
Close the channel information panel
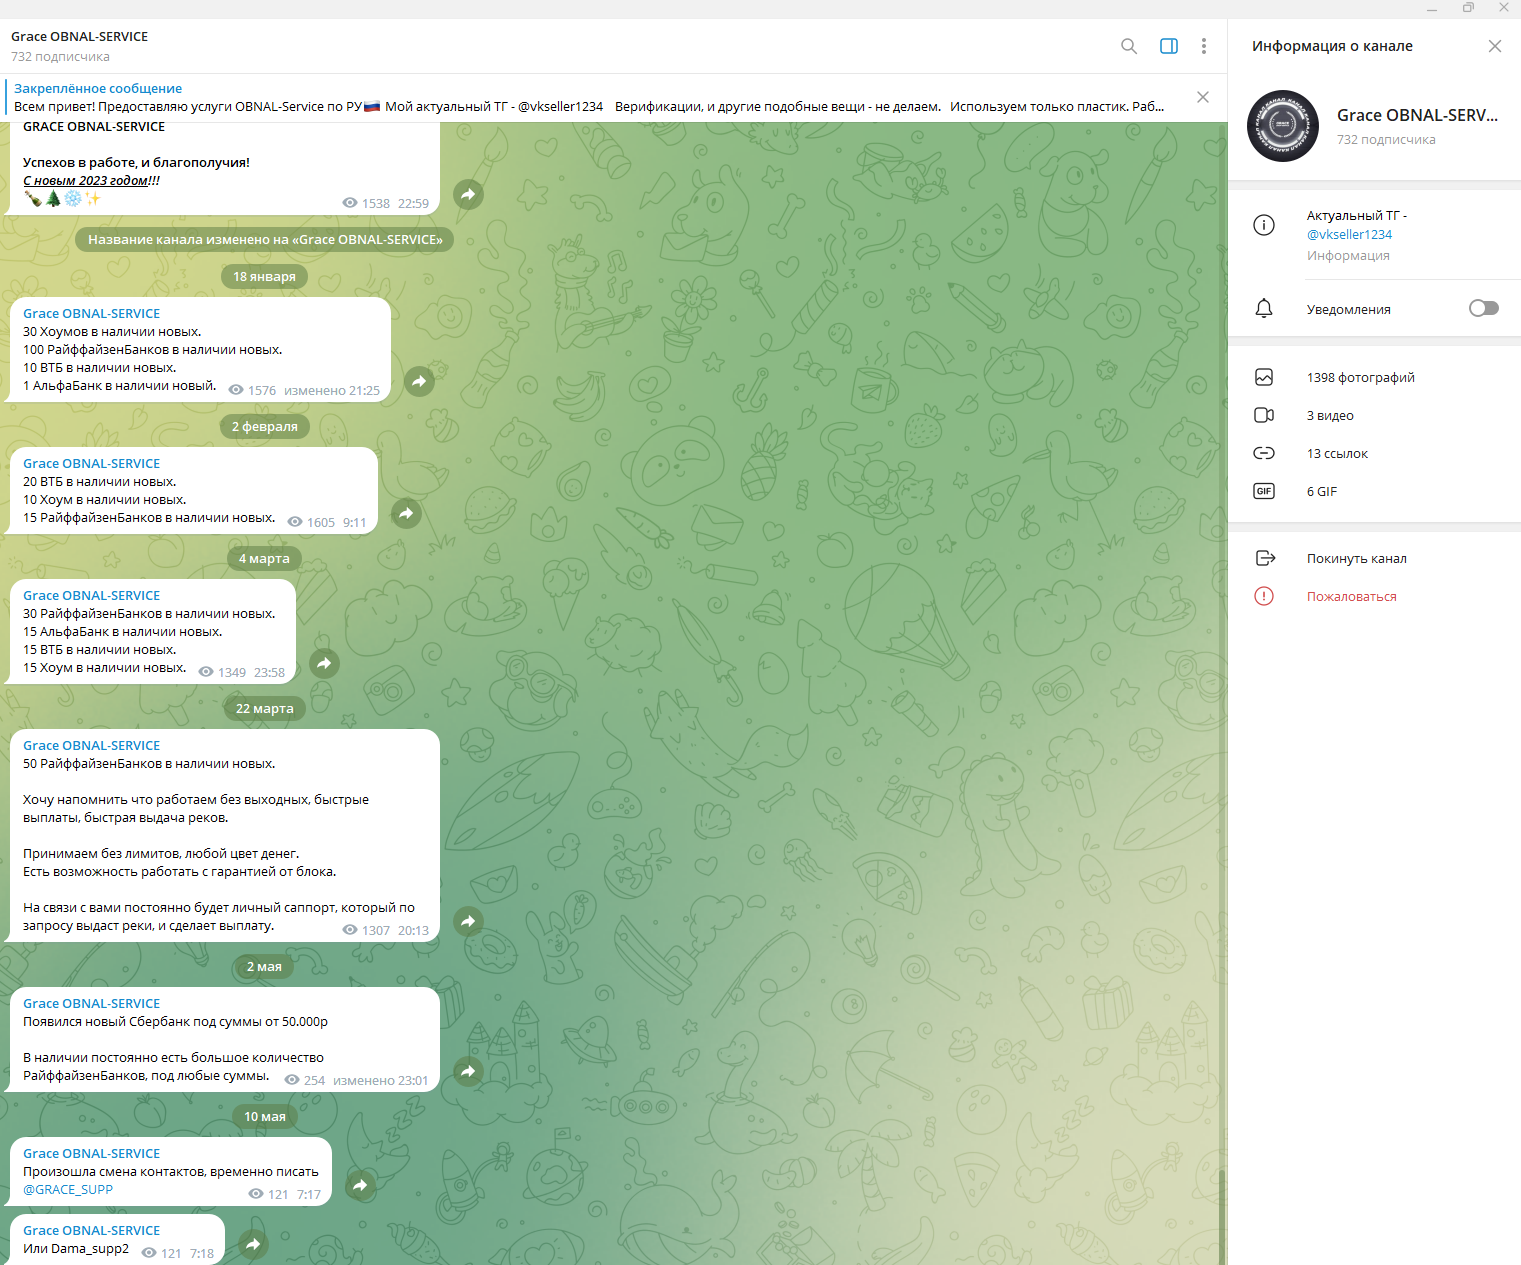tap(1495, 46)
